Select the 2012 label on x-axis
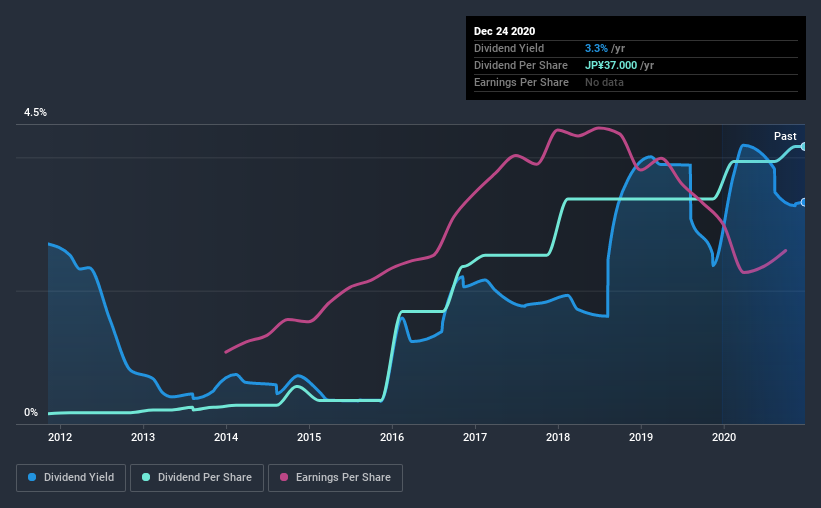The height and width of the screenshot is (508, 821). pyautogui.click(x=60, y=437)
